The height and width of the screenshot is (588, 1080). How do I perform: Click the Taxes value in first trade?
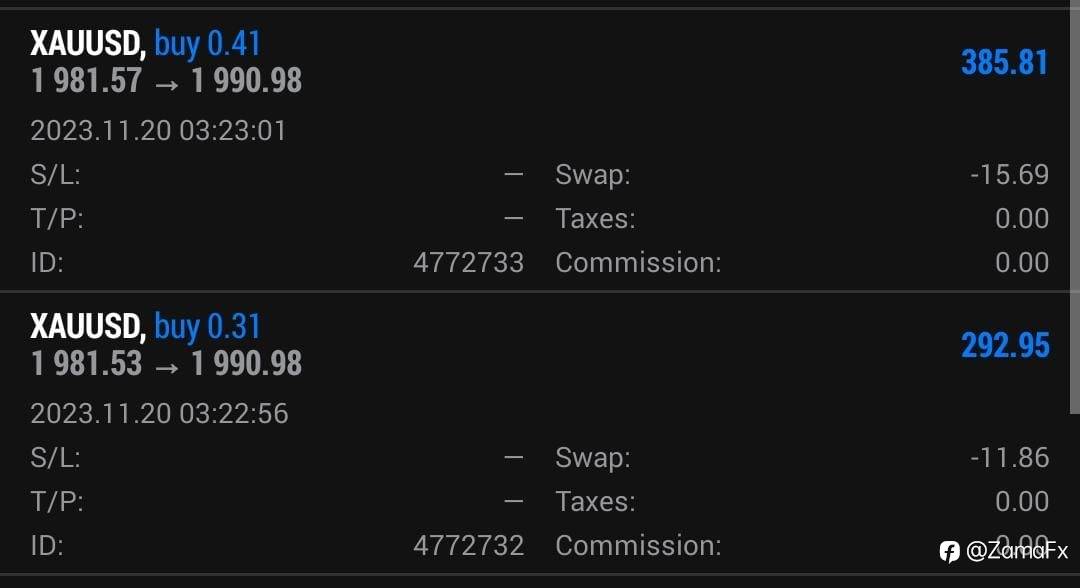point(1022,219)
